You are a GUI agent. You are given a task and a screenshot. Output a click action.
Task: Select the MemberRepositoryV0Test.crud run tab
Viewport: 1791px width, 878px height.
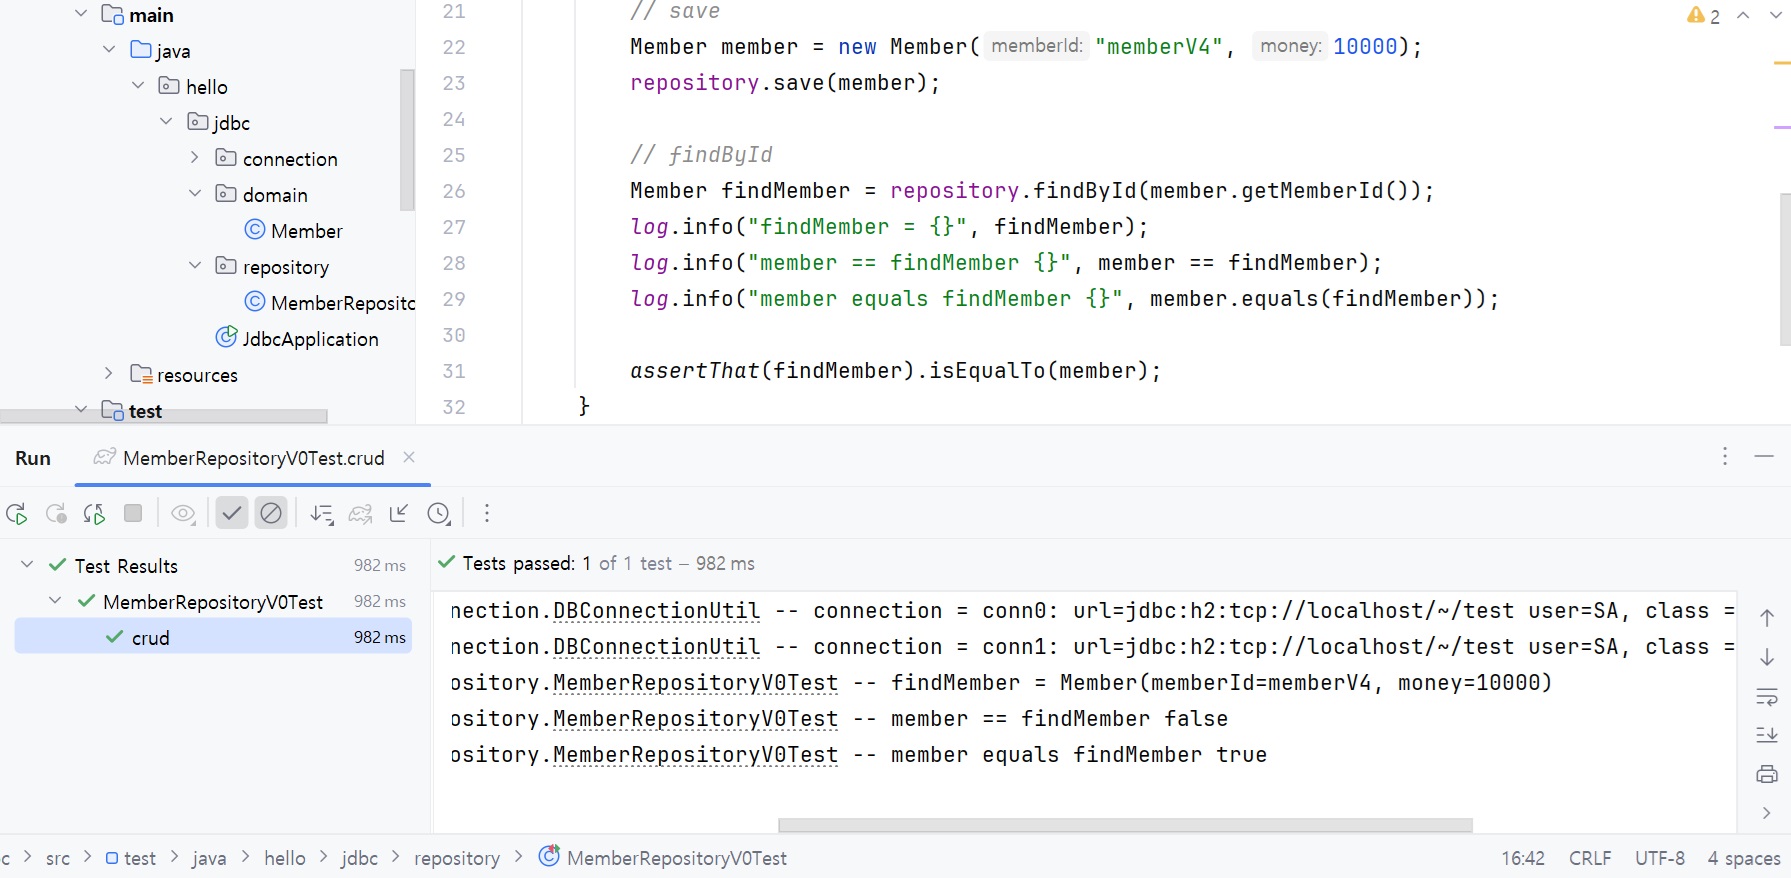click(254, 458)
